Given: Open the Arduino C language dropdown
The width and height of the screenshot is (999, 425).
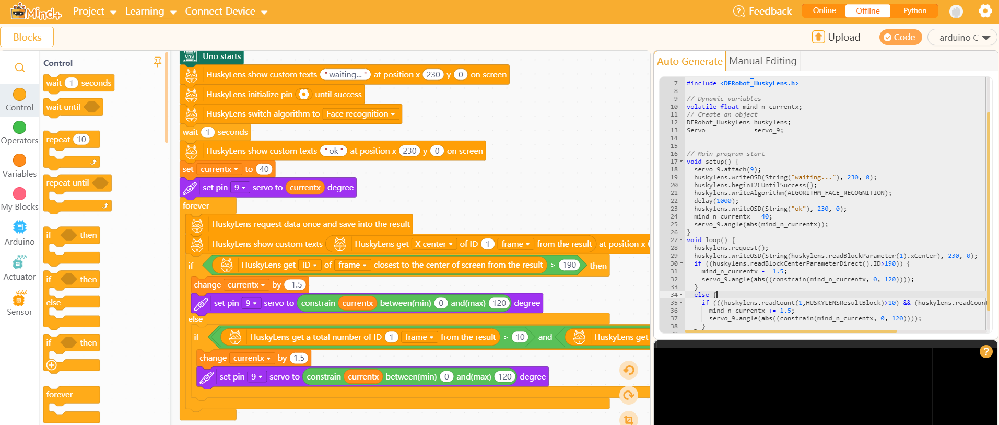Looking at the screenshot, I should coord(962,37).
